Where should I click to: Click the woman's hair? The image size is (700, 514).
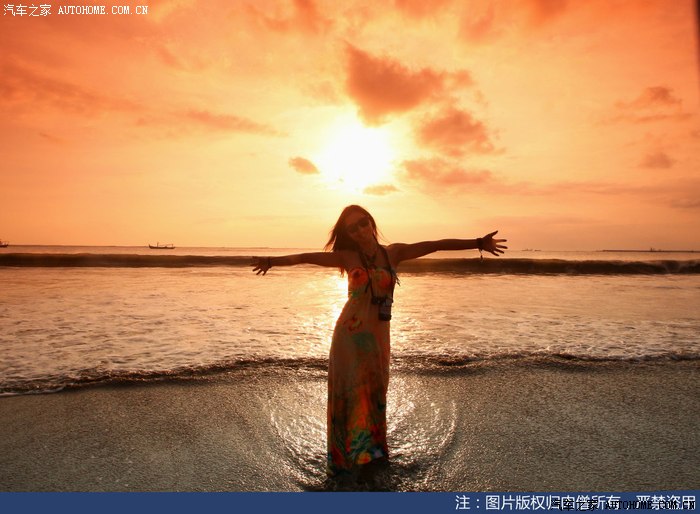click(x=340, y=232)
